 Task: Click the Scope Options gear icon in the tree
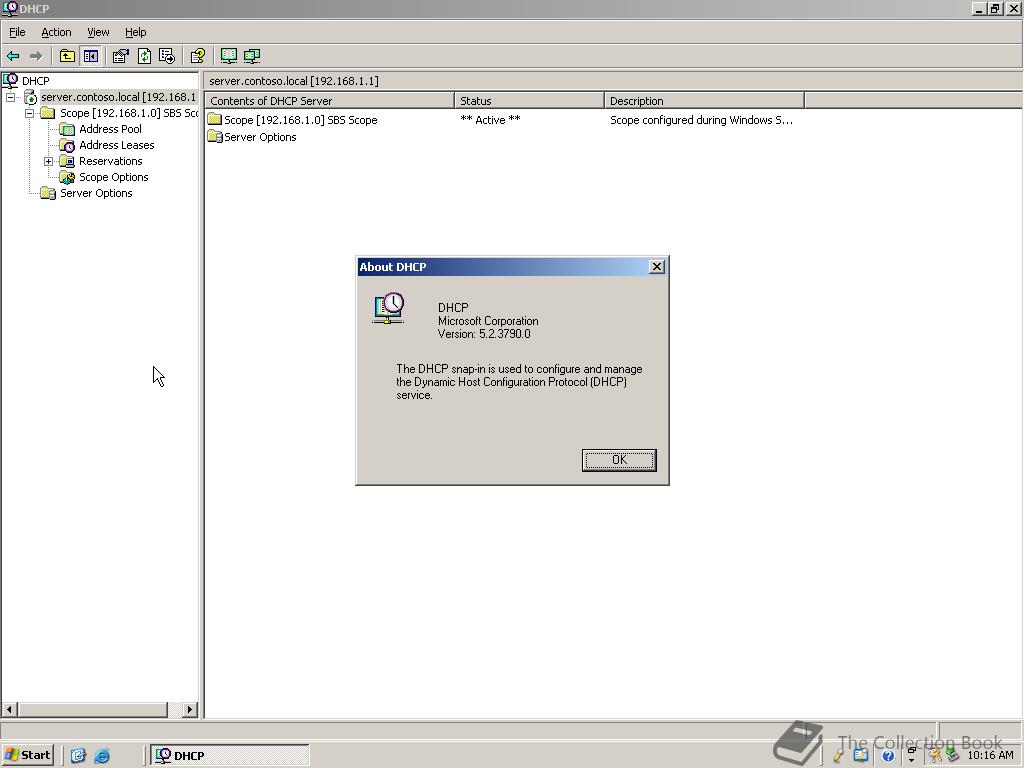pos(67,177)
